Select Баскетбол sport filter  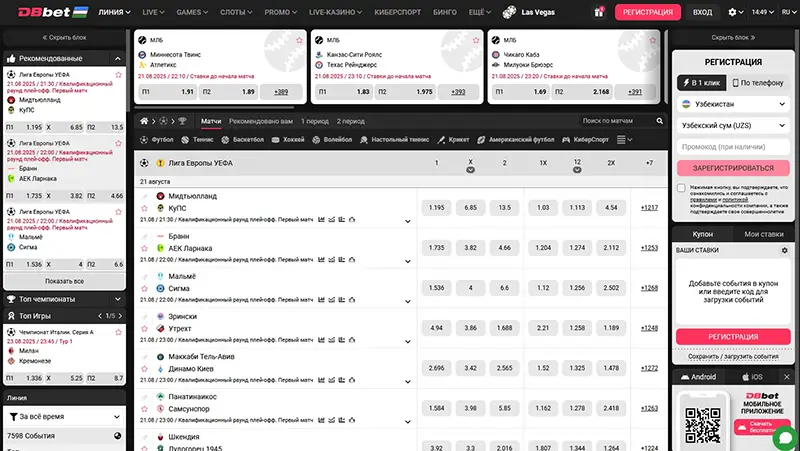coord(242,139)
